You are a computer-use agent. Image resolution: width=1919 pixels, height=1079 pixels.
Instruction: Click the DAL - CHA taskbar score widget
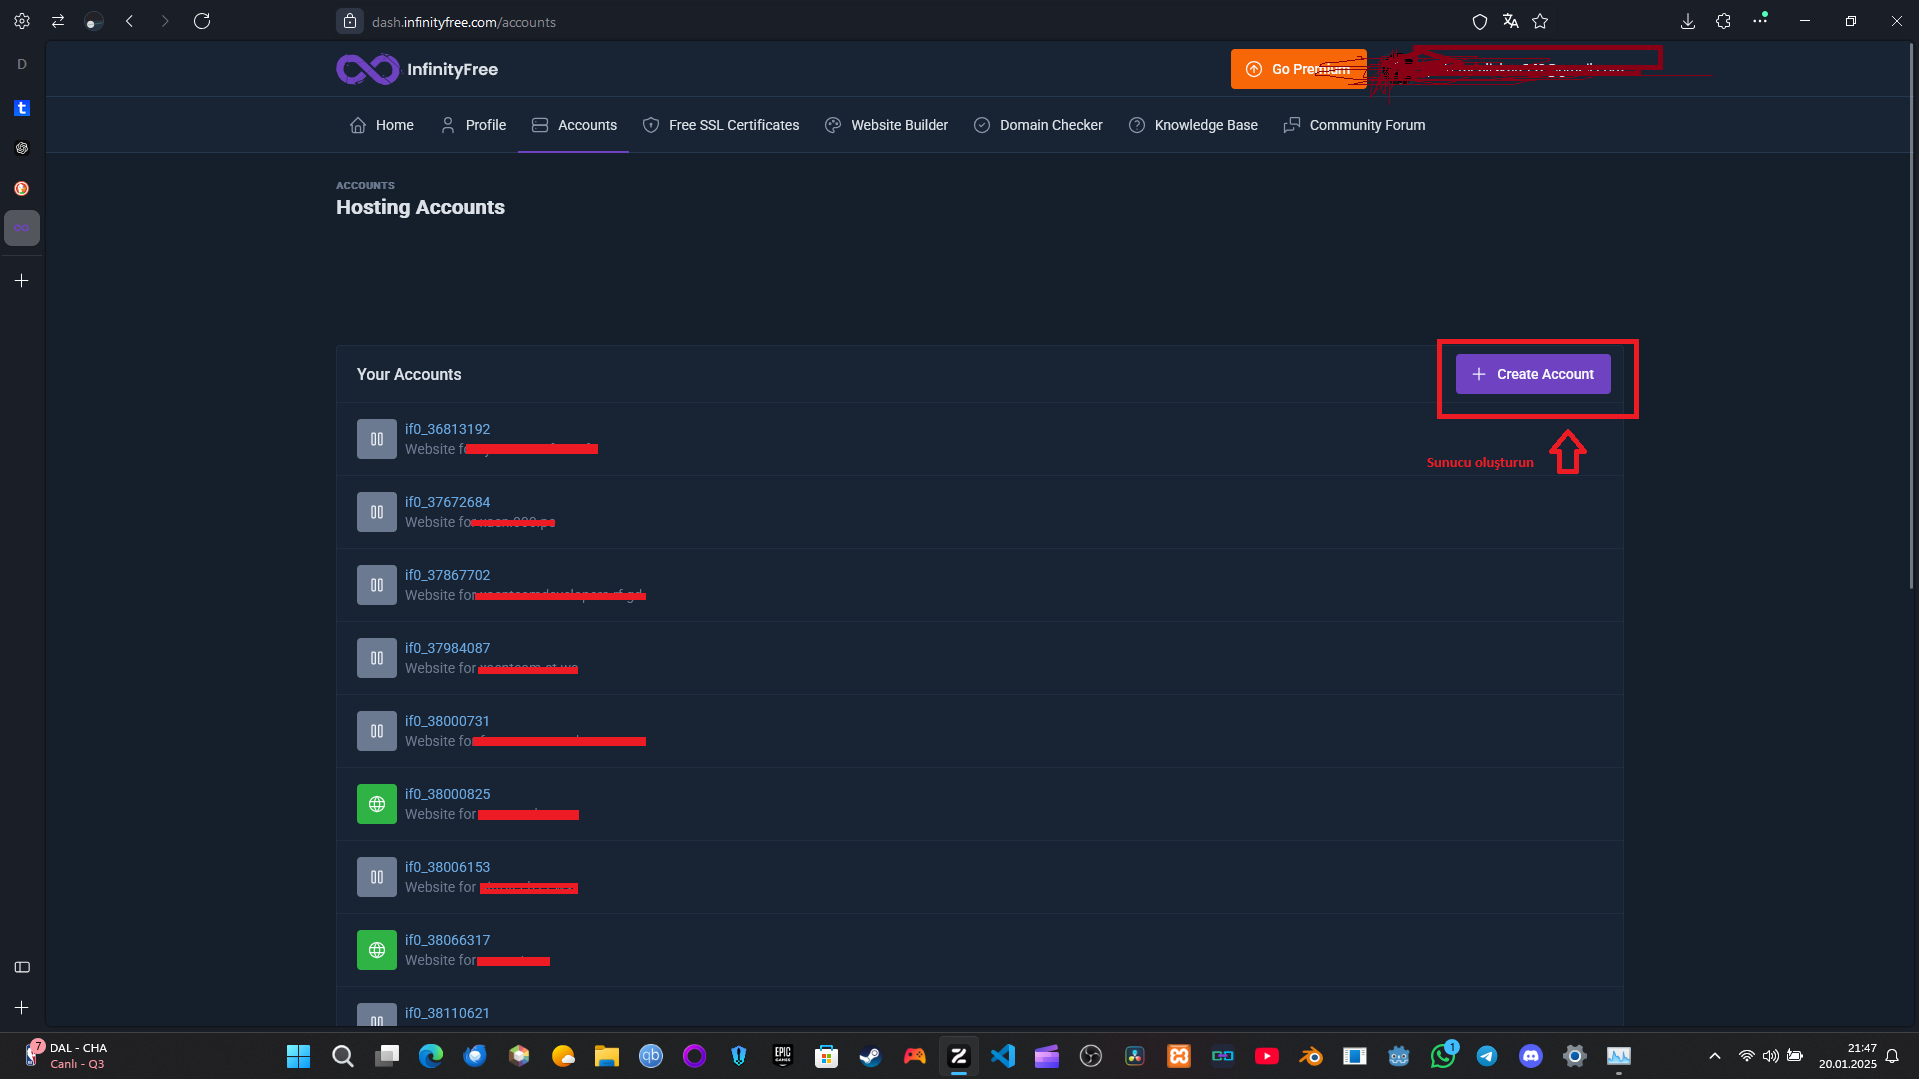tap(66, 1056)
